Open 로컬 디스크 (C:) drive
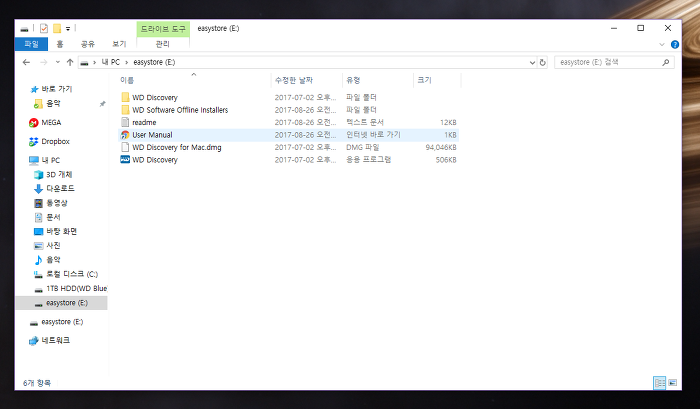The image size is (700, 409). point(72,274)
